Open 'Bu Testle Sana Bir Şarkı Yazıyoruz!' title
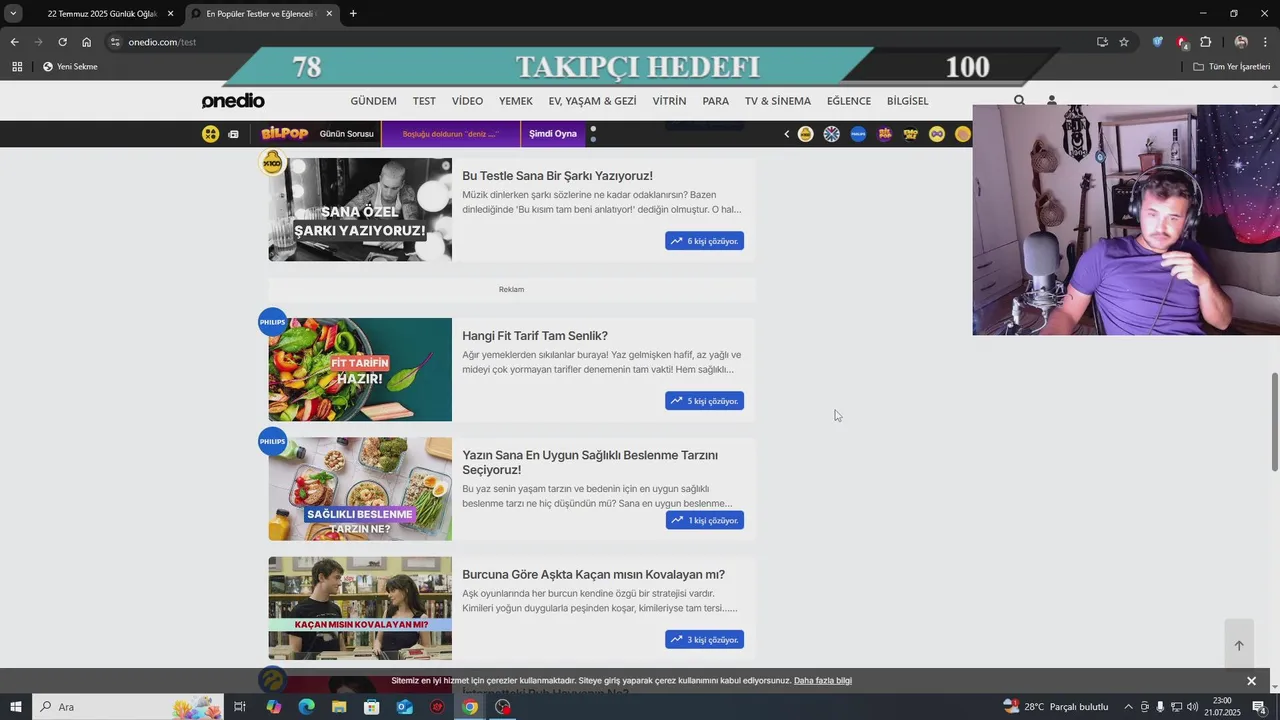The width and height of the screenshot is (1280, 720). (x=557, y=176)
